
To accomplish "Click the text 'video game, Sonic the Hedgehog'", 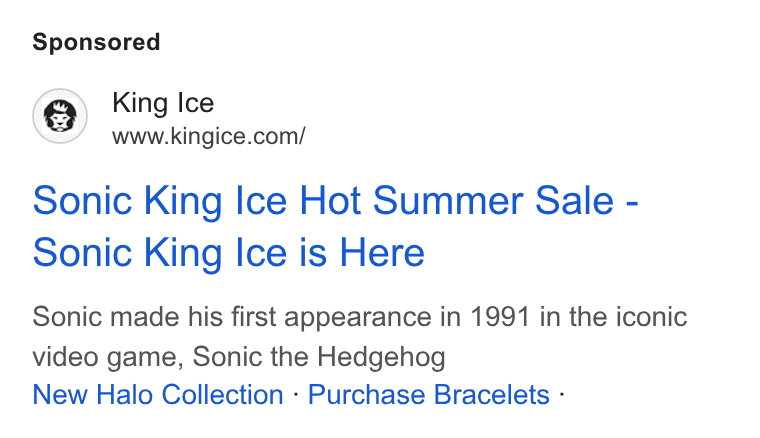I will click(x=239, y=357).
